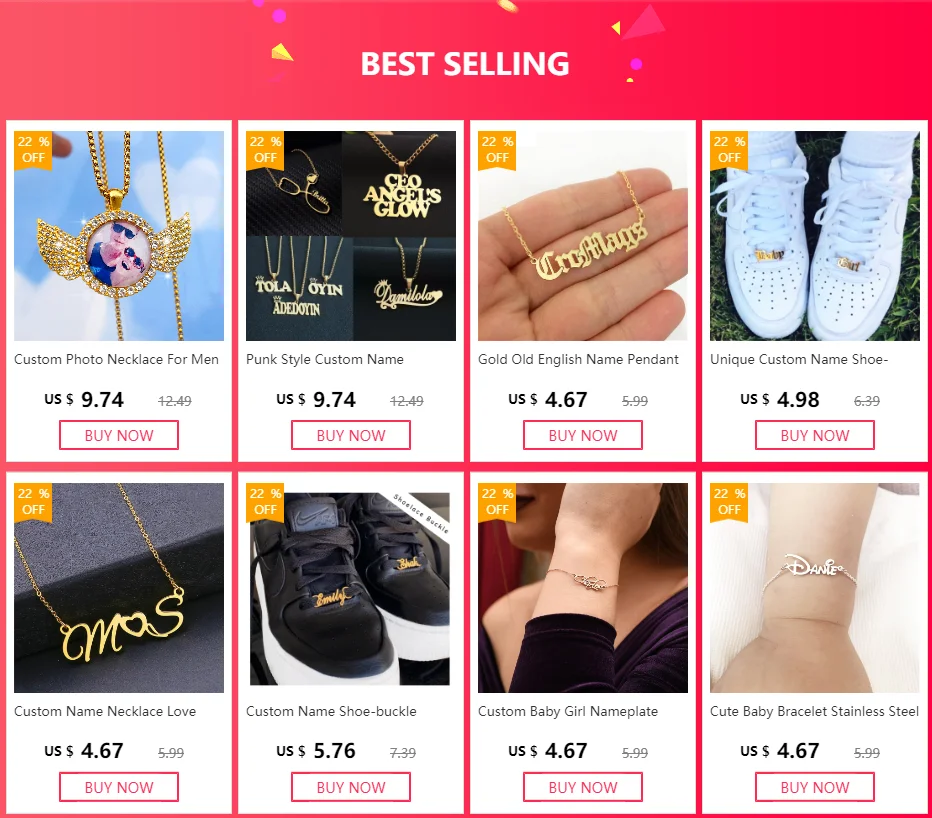The width and height of the screenshot is (932, 818).
Task: Open the Gold Old English Name Pendant title
Action: [x=578, y=360]
